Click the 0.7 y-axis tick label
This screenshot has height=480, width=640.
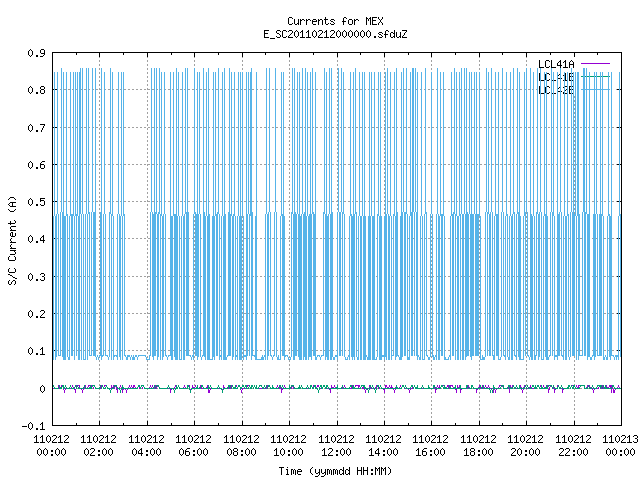[x=36, y=128]
